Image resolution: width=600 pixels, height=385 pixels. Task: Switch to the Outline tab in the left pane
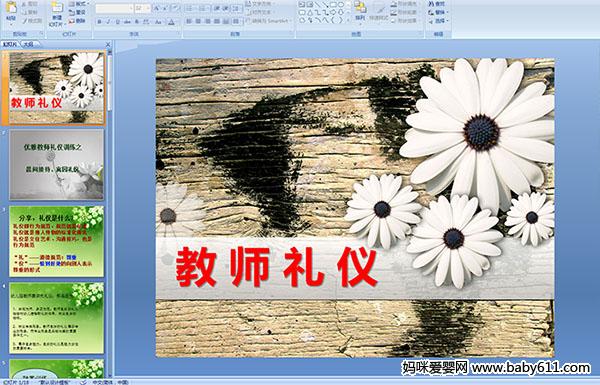tap(28, 44)
